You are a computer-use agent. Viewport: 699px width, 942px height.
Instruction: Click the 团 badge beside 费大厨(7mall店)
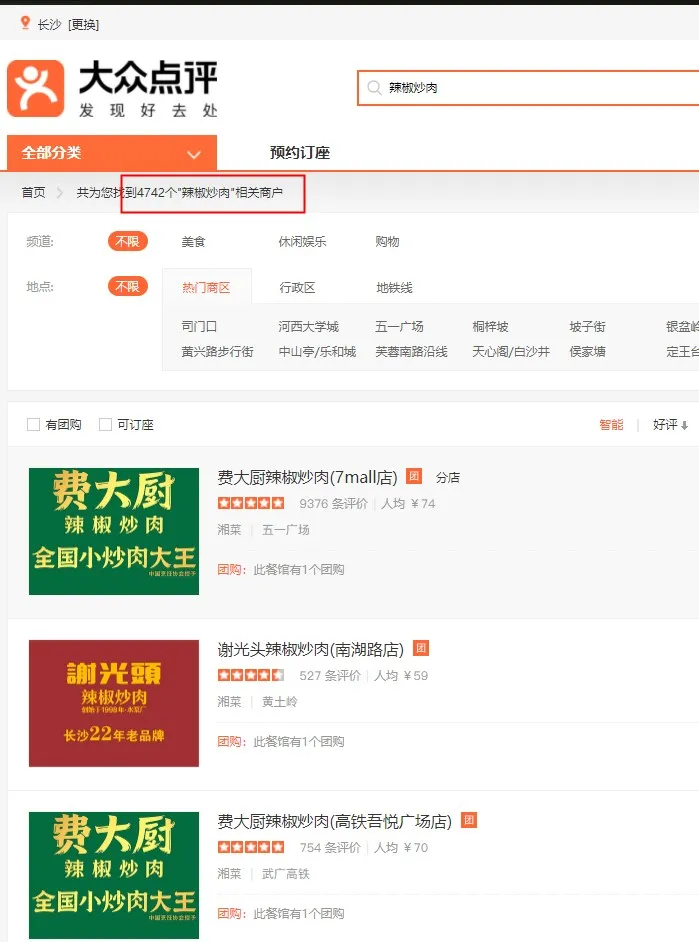414,476
